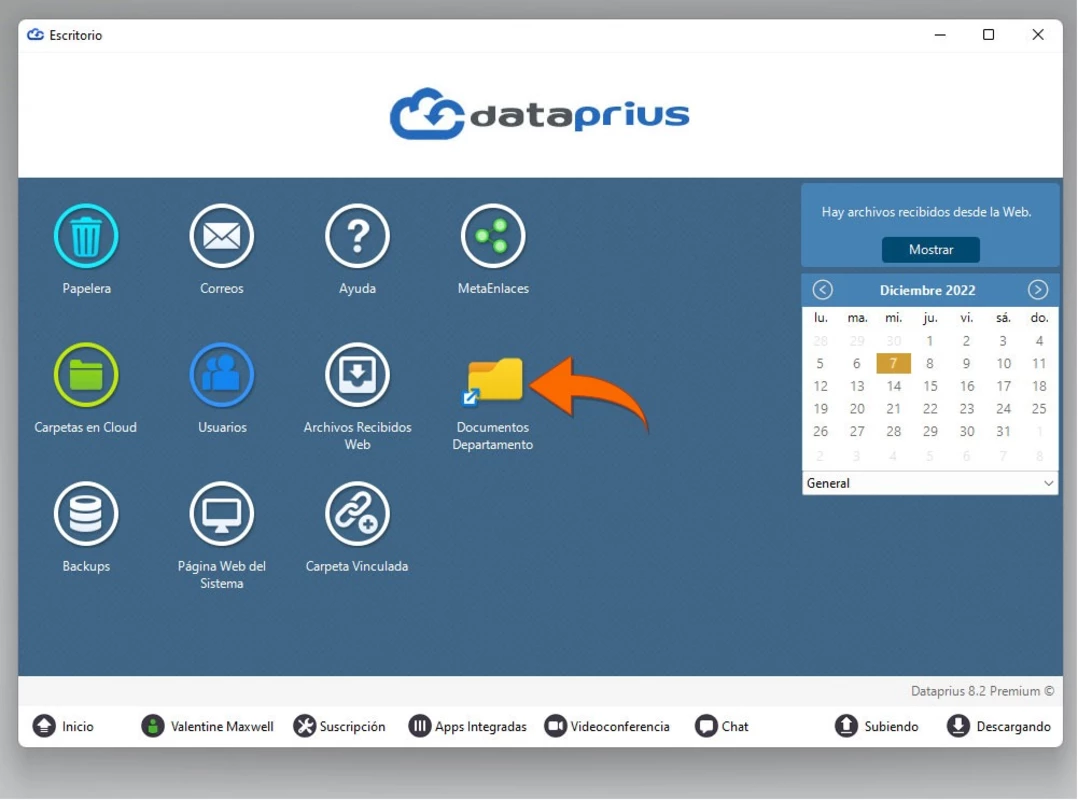The height and width of the screenshot is (800, 1078).
Task: Open the Usuarios people icon
Action: [x=221, y=375]
